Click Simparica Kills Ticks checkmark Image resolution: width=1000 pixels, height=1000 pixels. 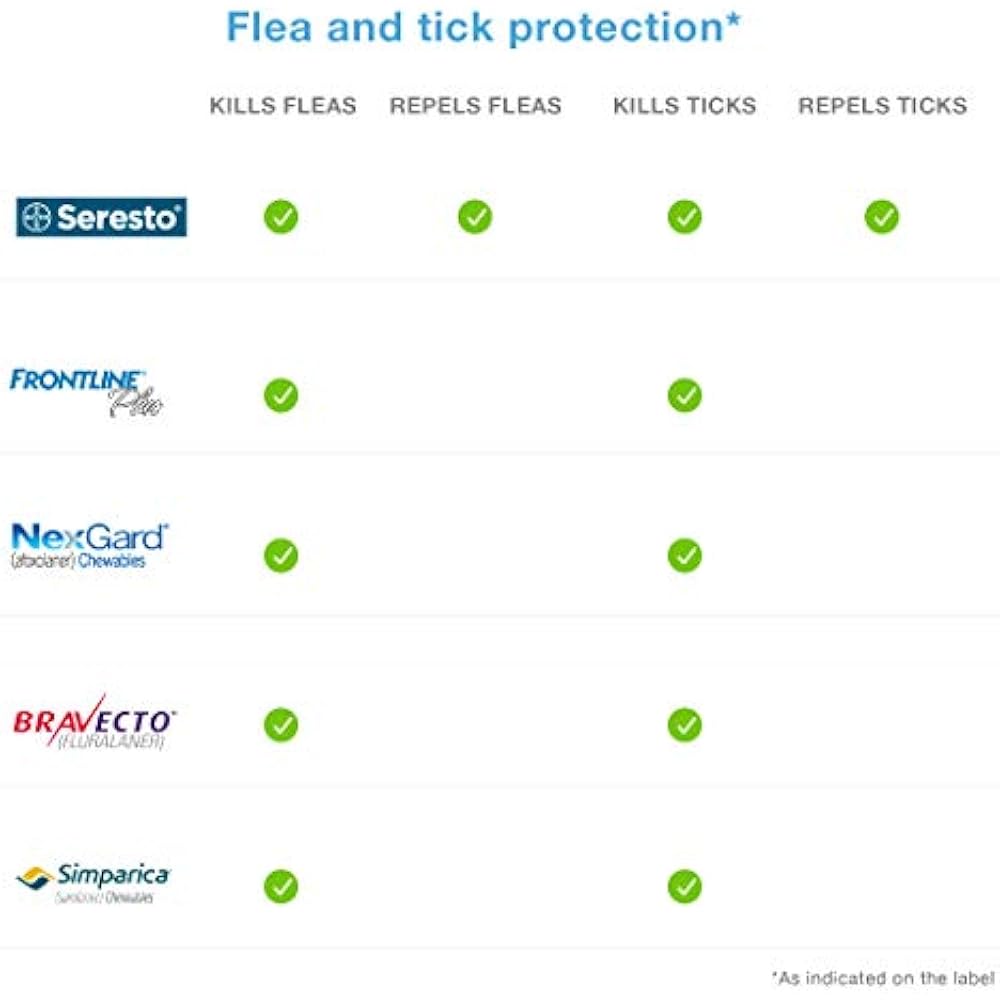coord(685,886)
